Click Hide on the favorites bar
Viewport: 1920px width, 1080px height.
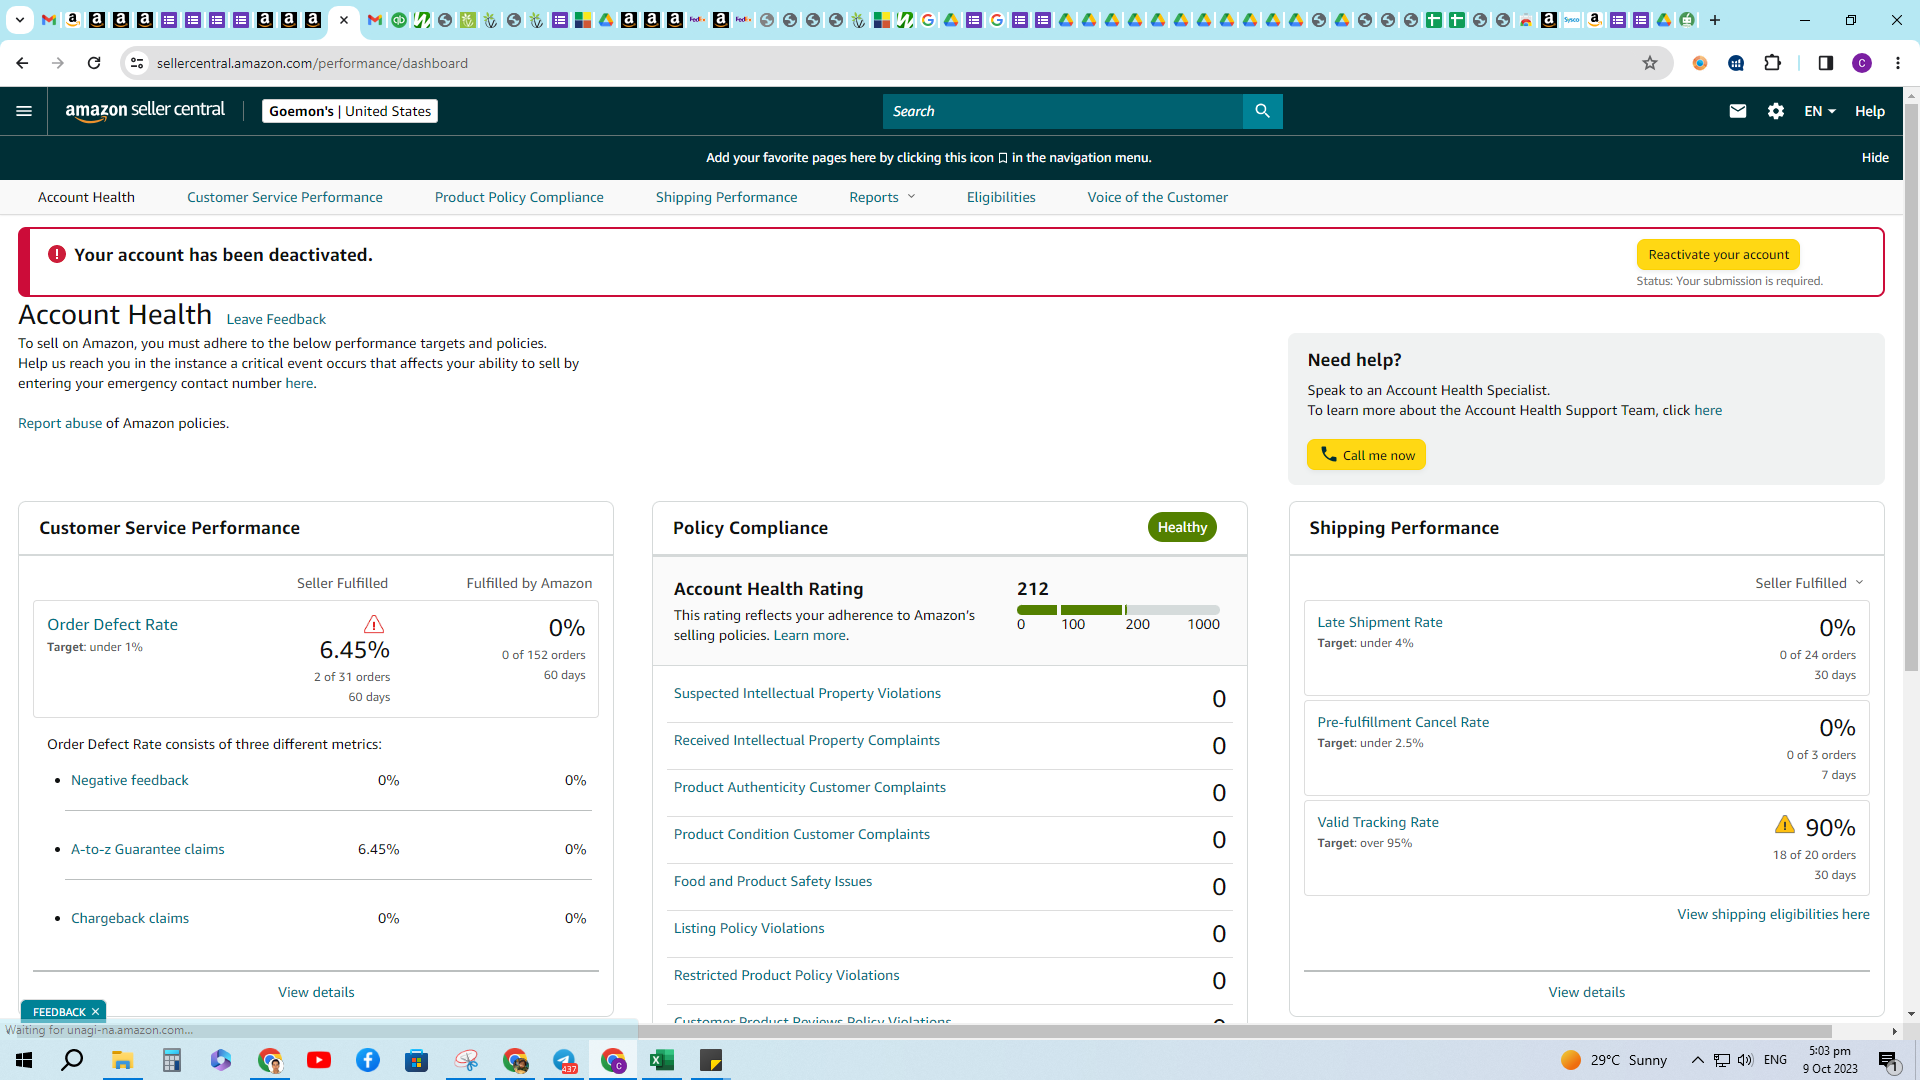coord(1875,157)
